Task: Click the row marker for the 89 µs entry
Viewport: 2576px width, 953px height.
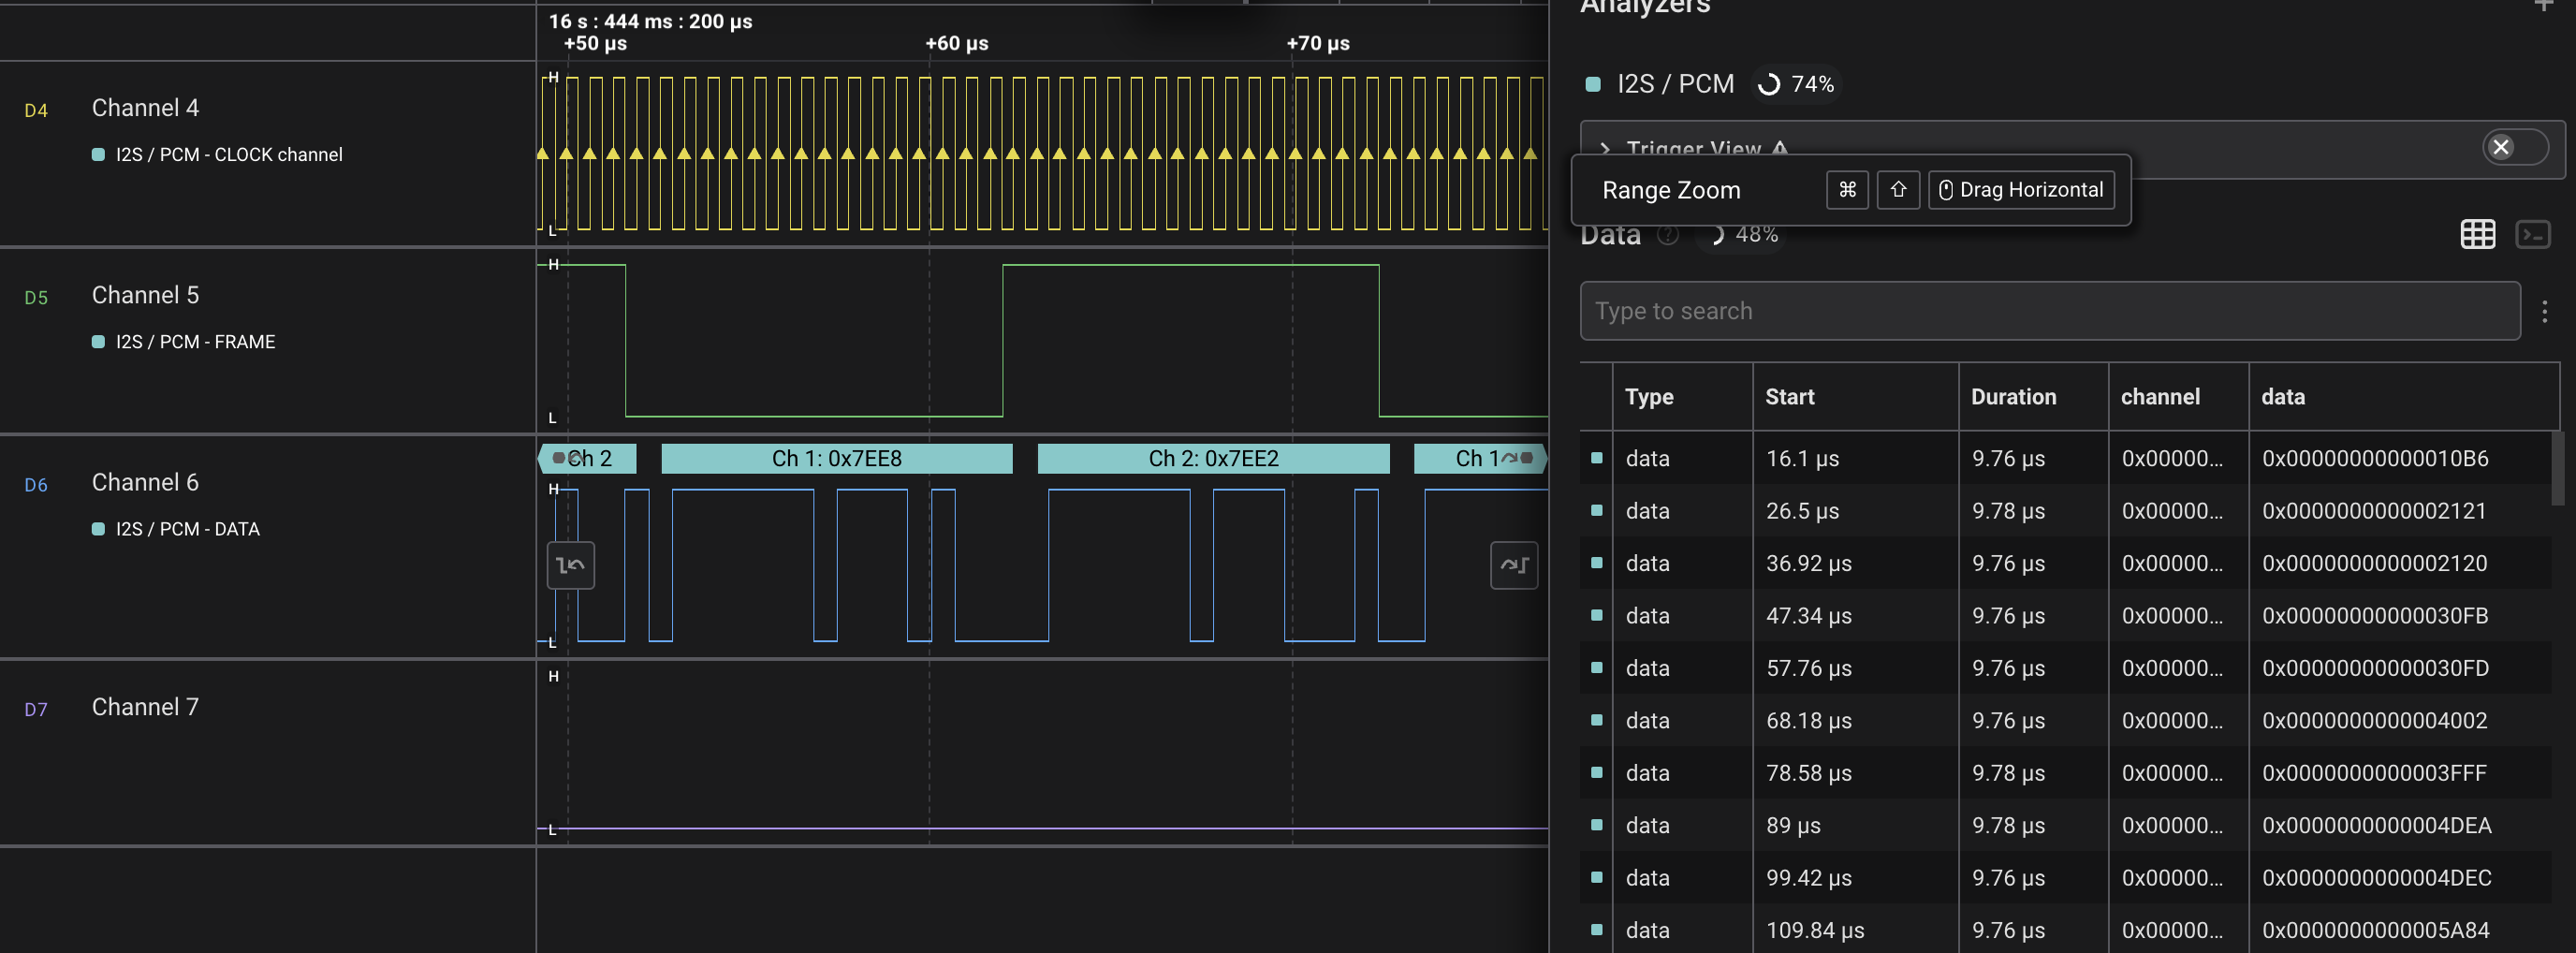Action: 1596,825
